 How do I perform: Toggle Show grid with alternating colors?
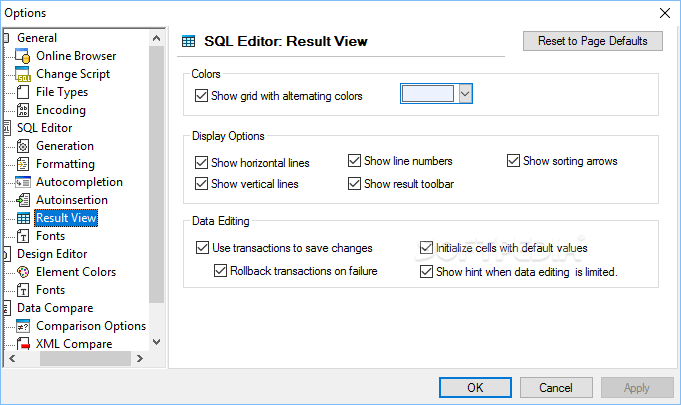[x=201, y=95]
